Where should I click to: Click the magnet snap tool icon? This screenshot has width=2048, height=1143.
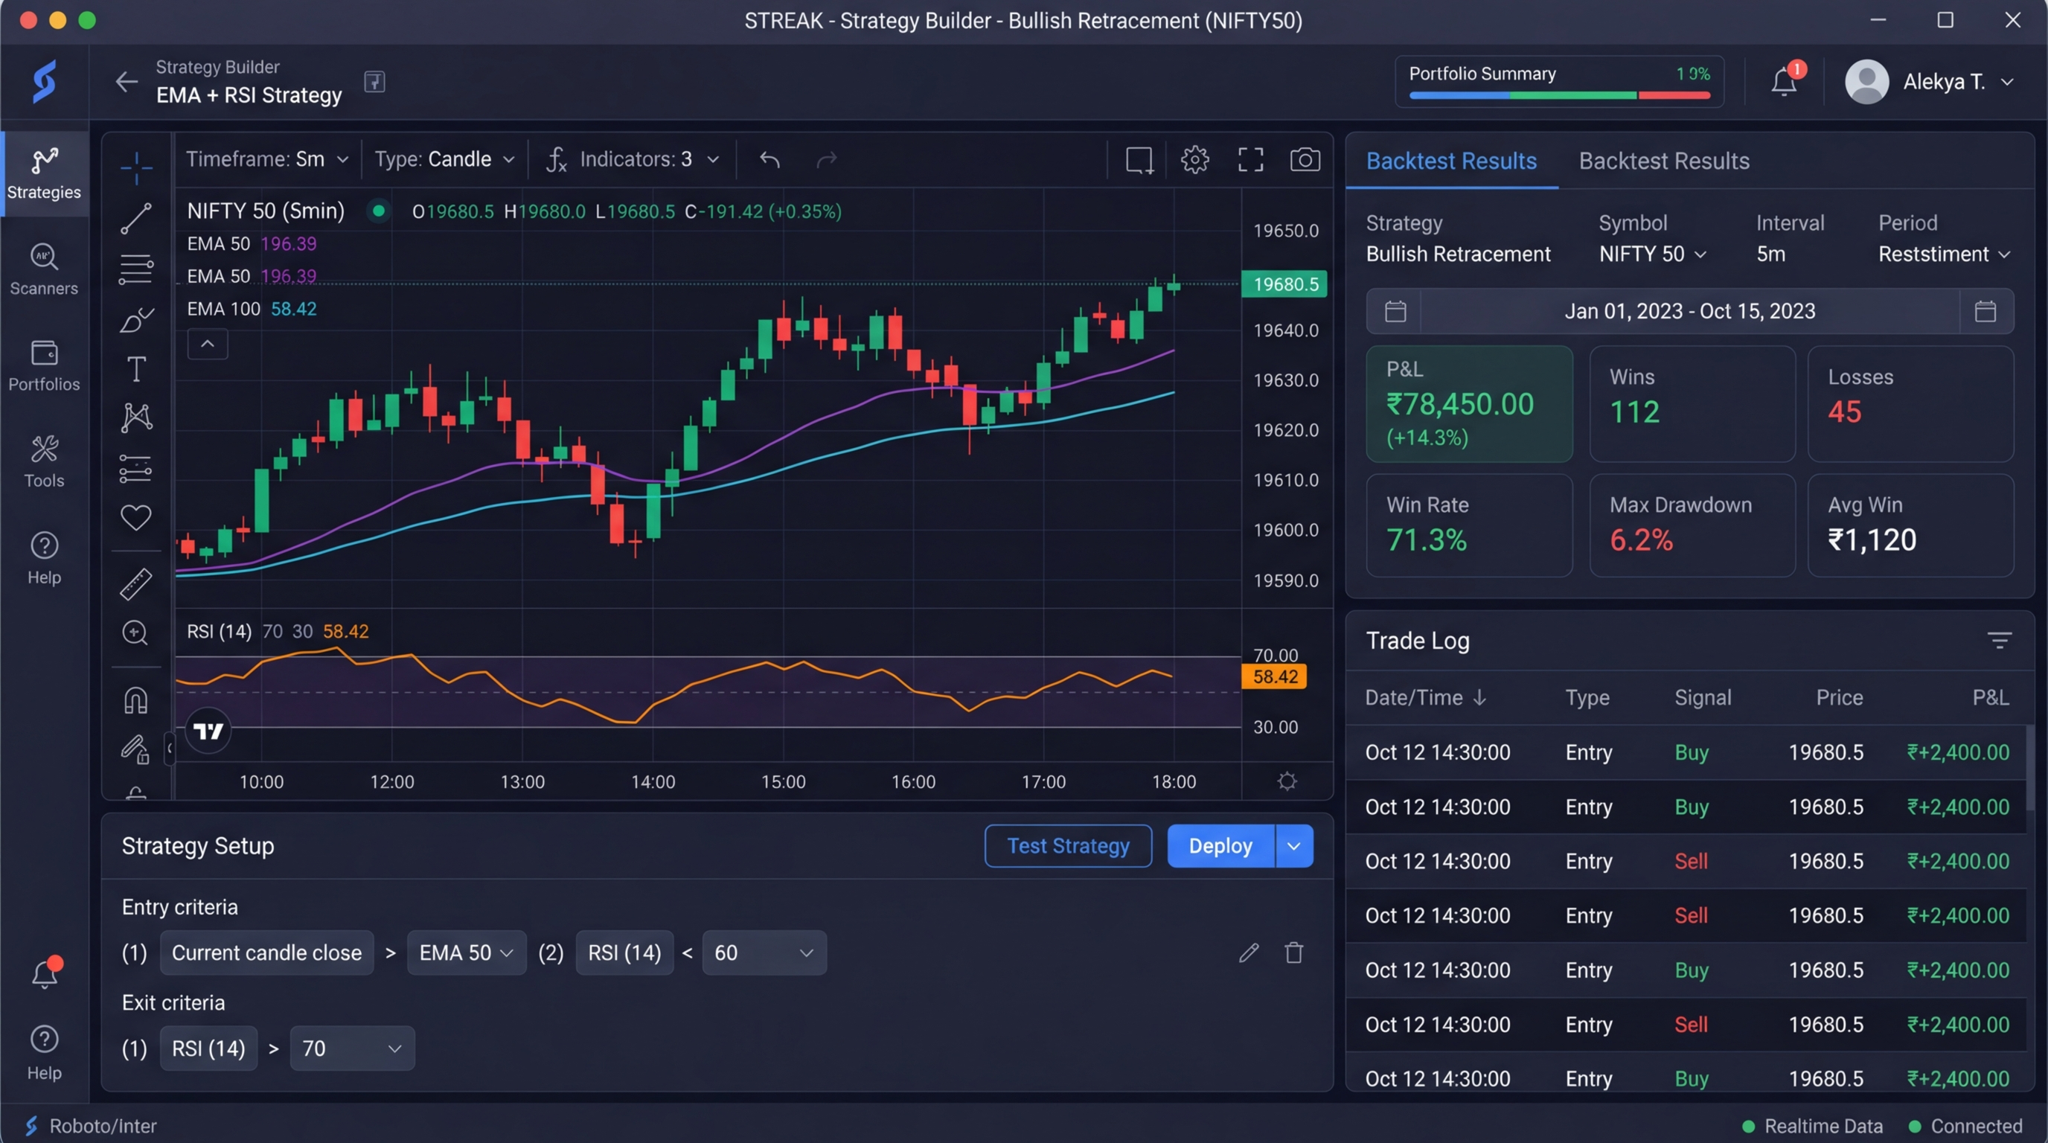coord(136,700)
